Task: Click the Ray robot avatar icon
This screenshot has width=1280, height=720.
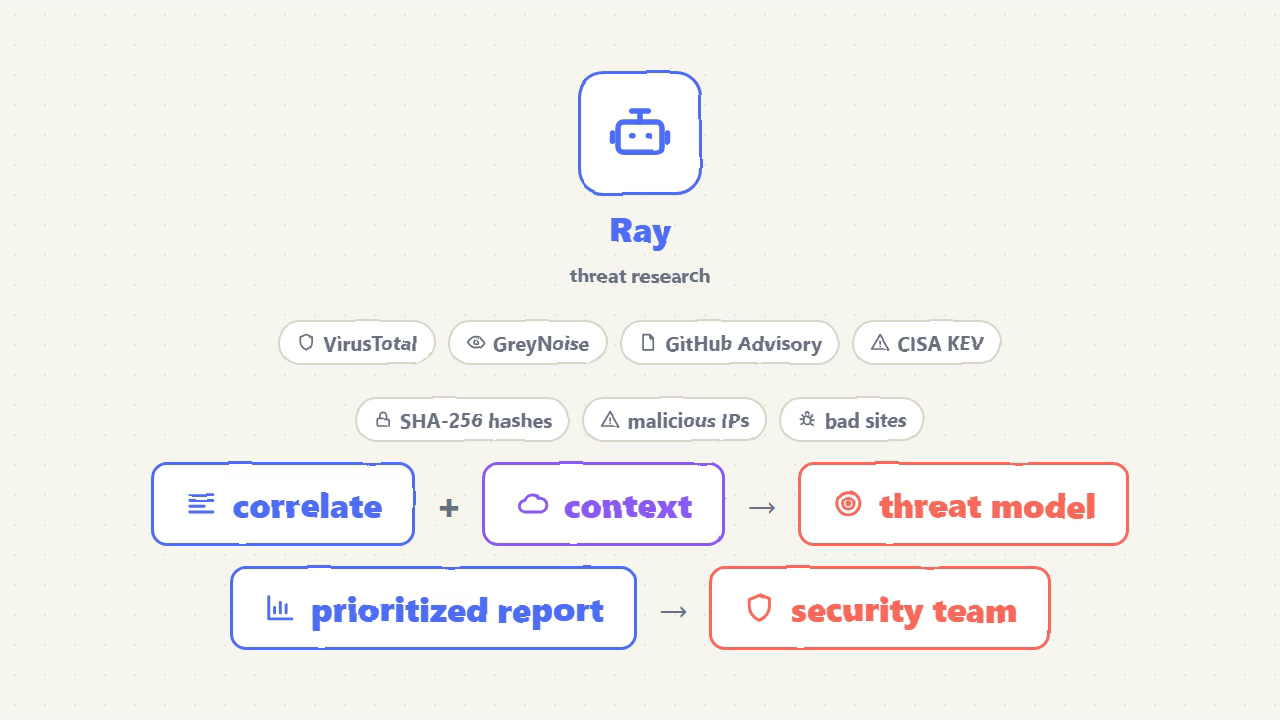Action: [640, 133]
